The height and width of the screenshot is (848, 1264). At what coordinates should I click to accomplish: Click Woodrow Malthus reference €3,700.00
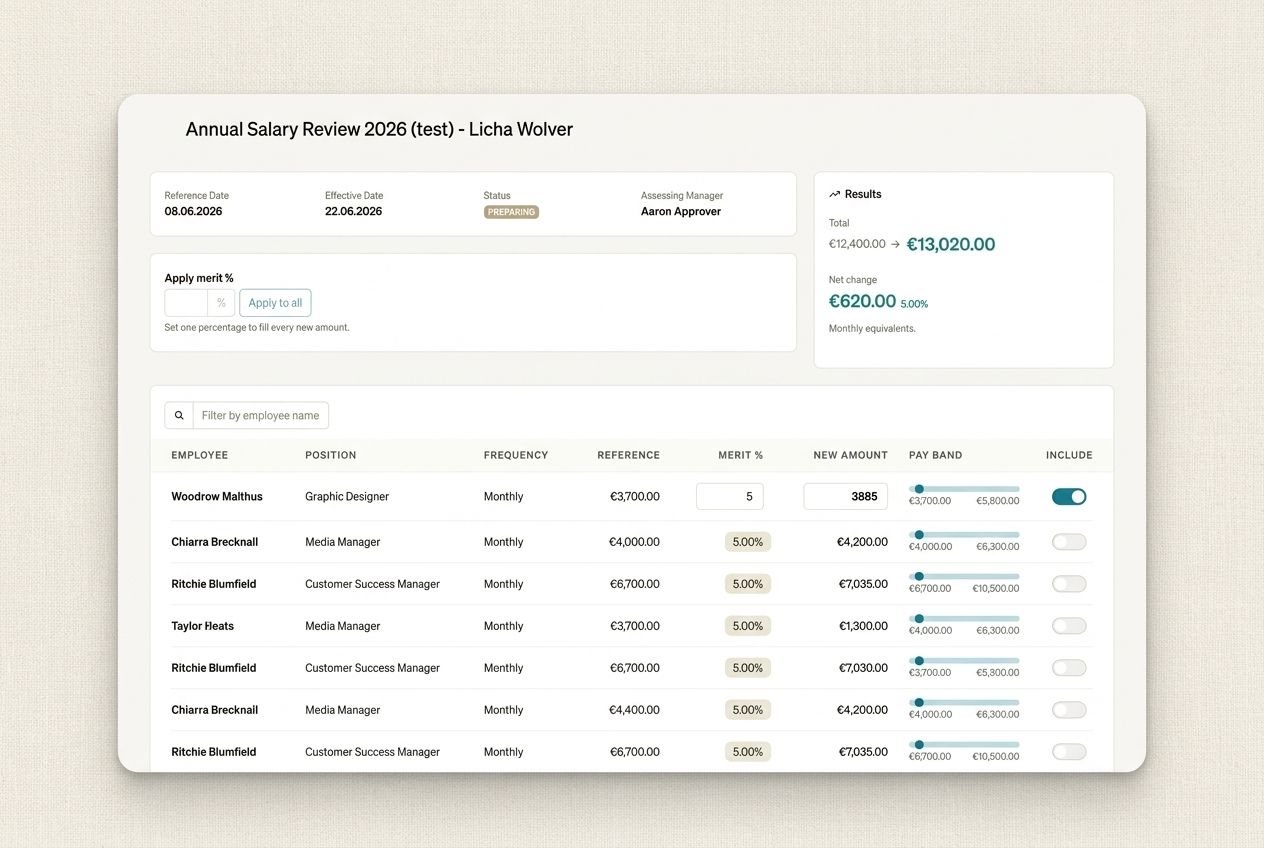tap(635, 496)
